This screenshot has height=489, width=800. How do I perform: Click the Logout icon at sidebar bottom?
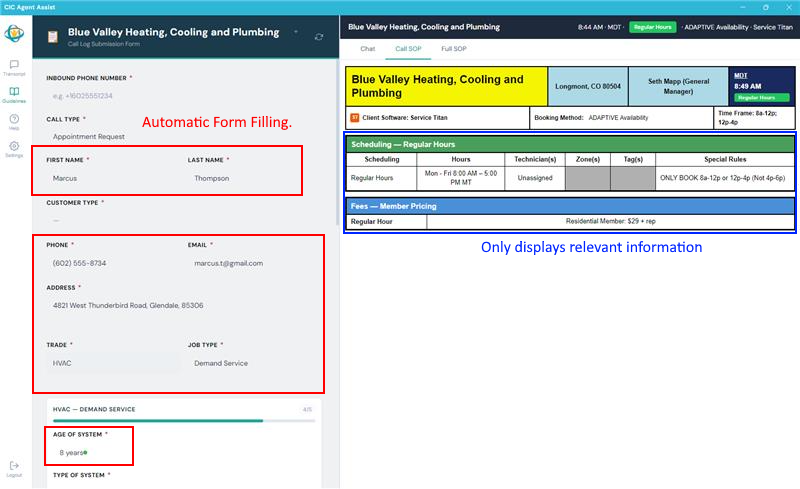point(14,469)
